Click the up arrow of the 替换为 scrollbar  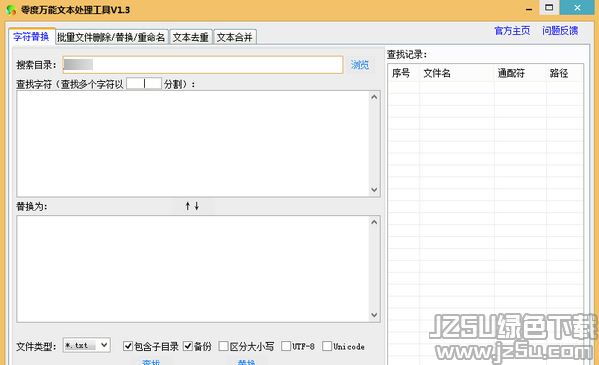tap(374, 222)
